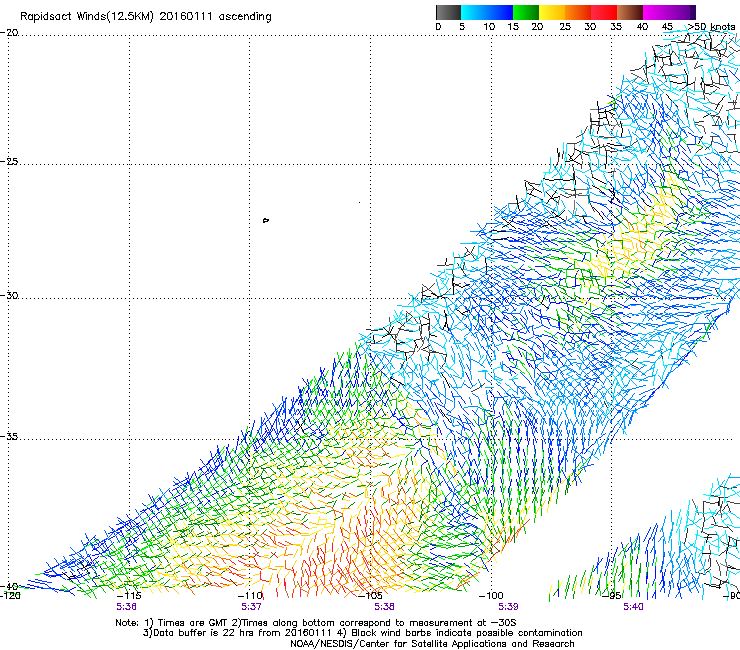Click the -35 latitude axis label
This screenshot has width=740, height=650.
(x=9, y=436)
